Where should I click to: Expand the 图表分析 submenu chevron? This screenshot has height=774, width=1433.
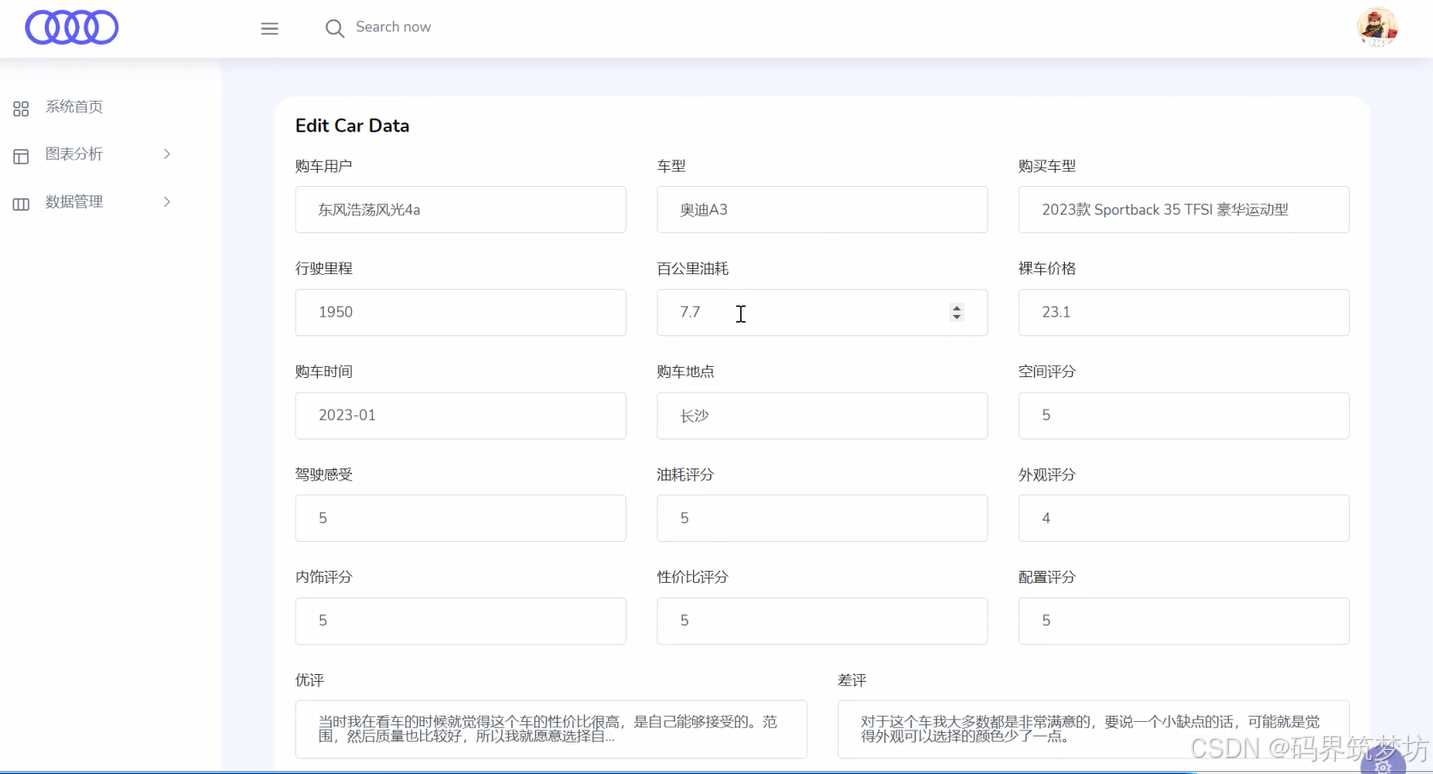167,154
